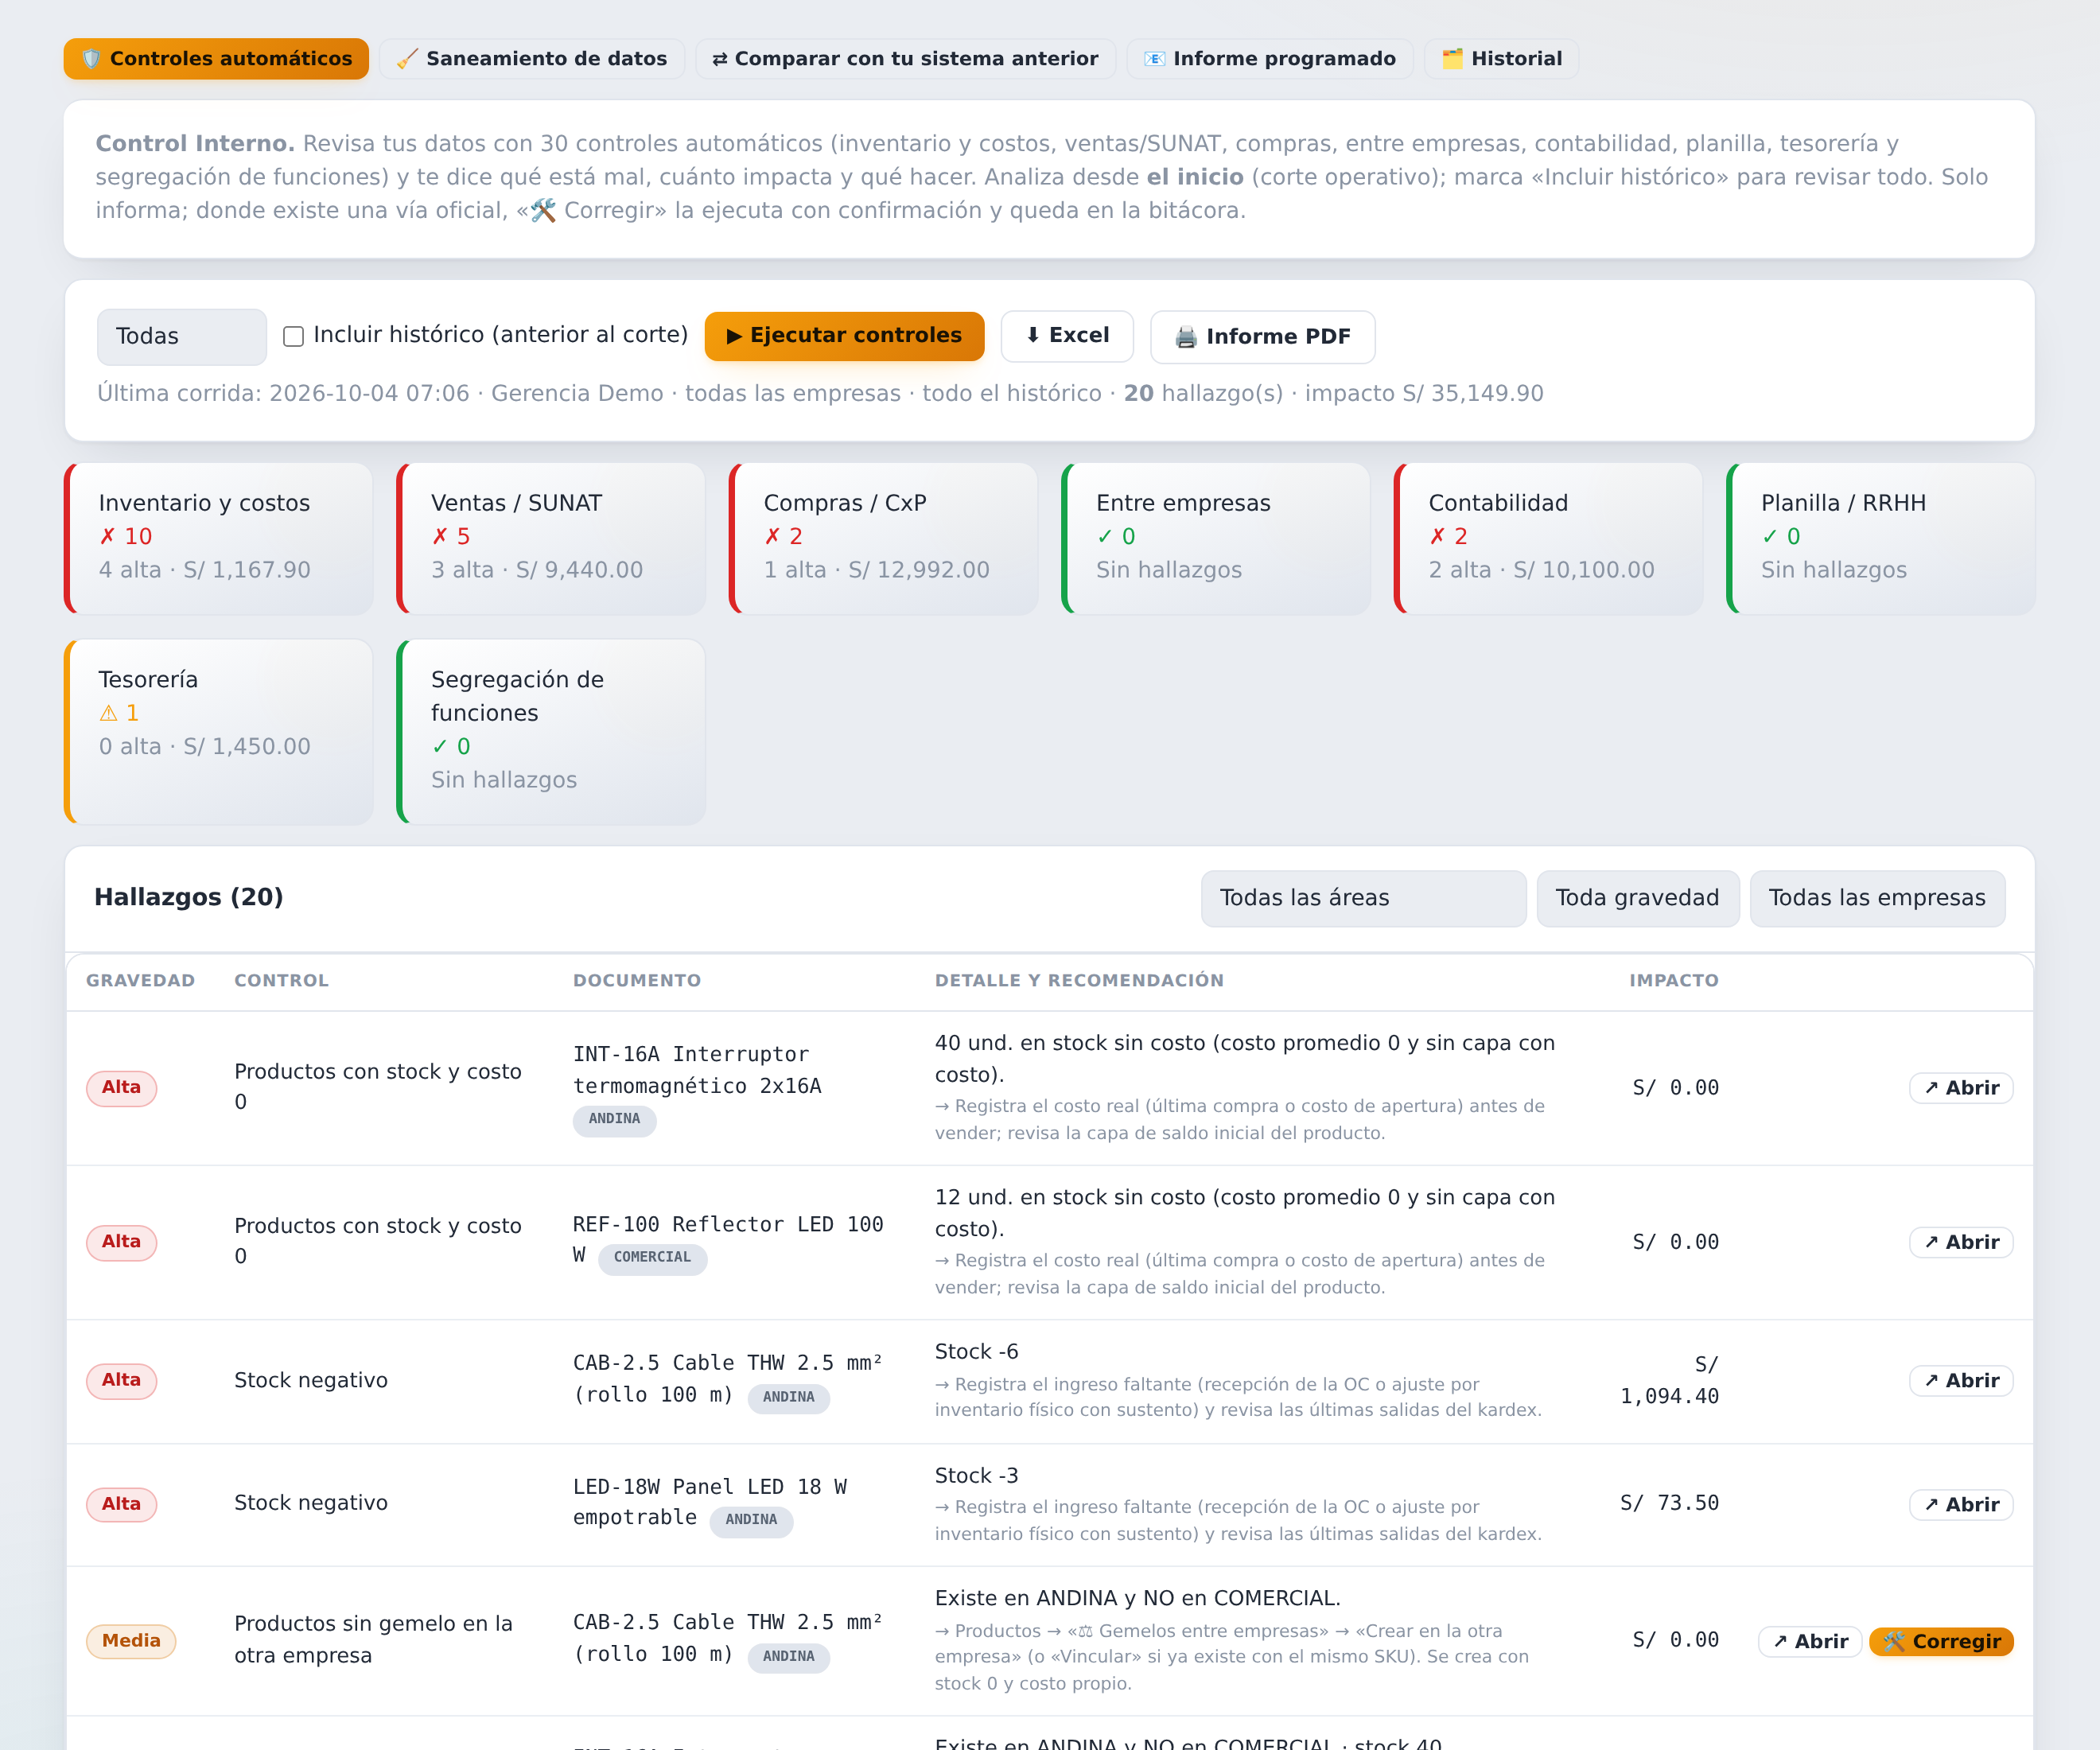Screen dimensions: 2100x1750
Task: Click the shield icon in Controles automáticos
Action: click(91, 59)
